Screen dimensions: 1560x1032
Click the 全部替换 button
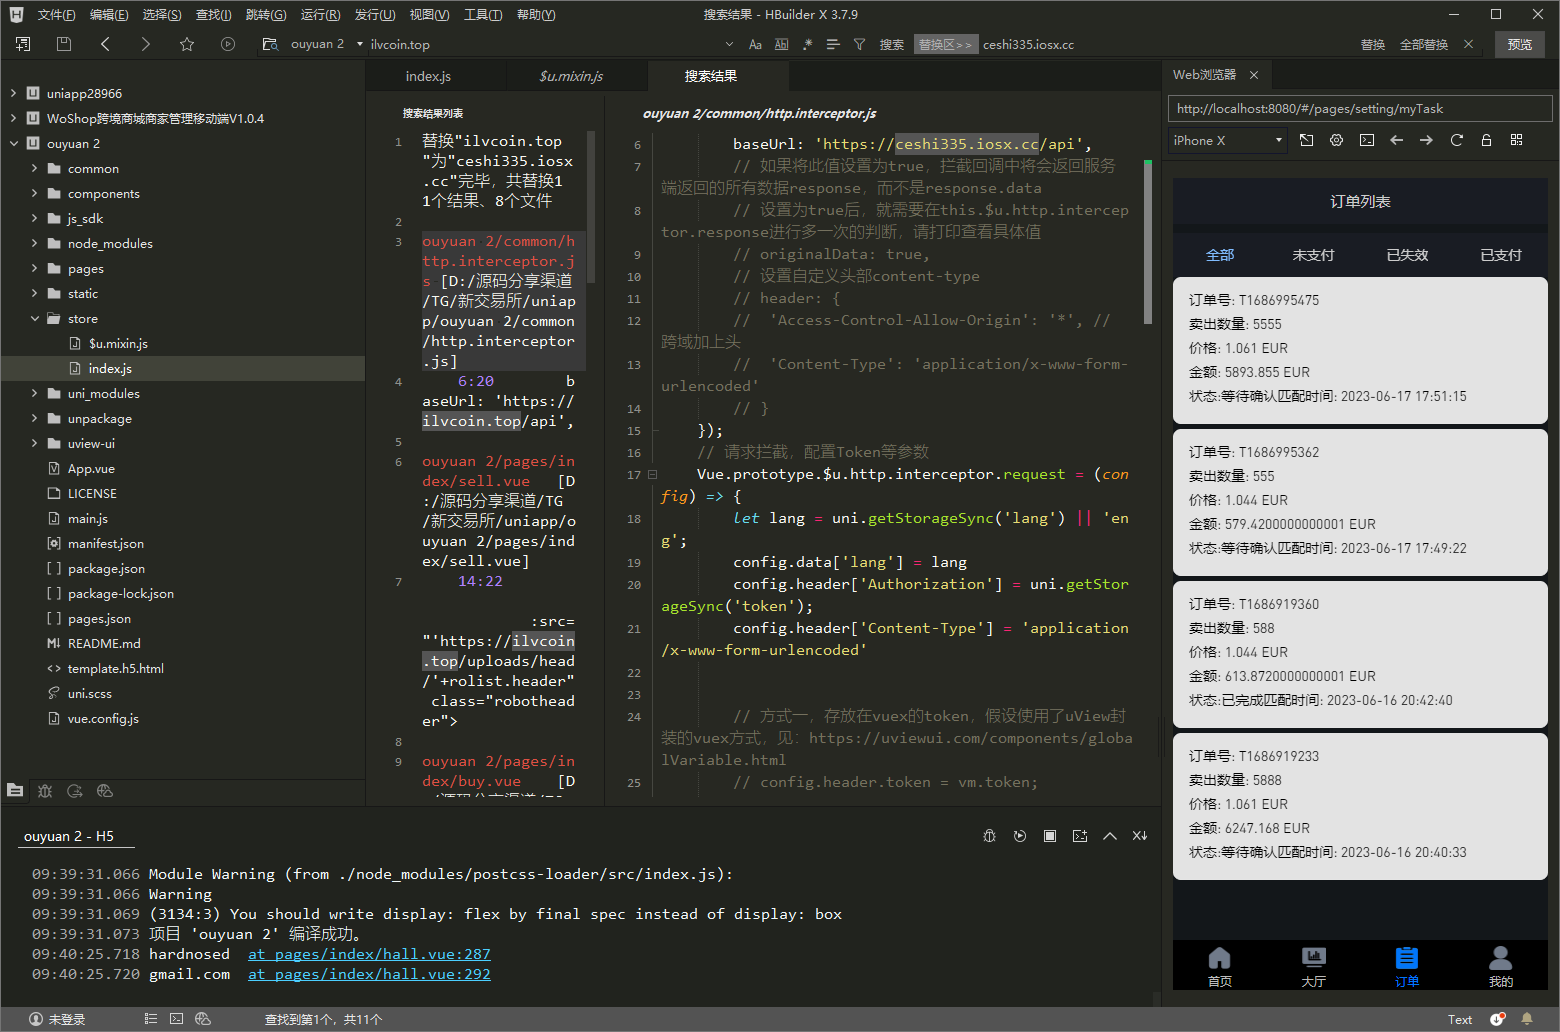pyautogui.click(x=1423, y=44)
